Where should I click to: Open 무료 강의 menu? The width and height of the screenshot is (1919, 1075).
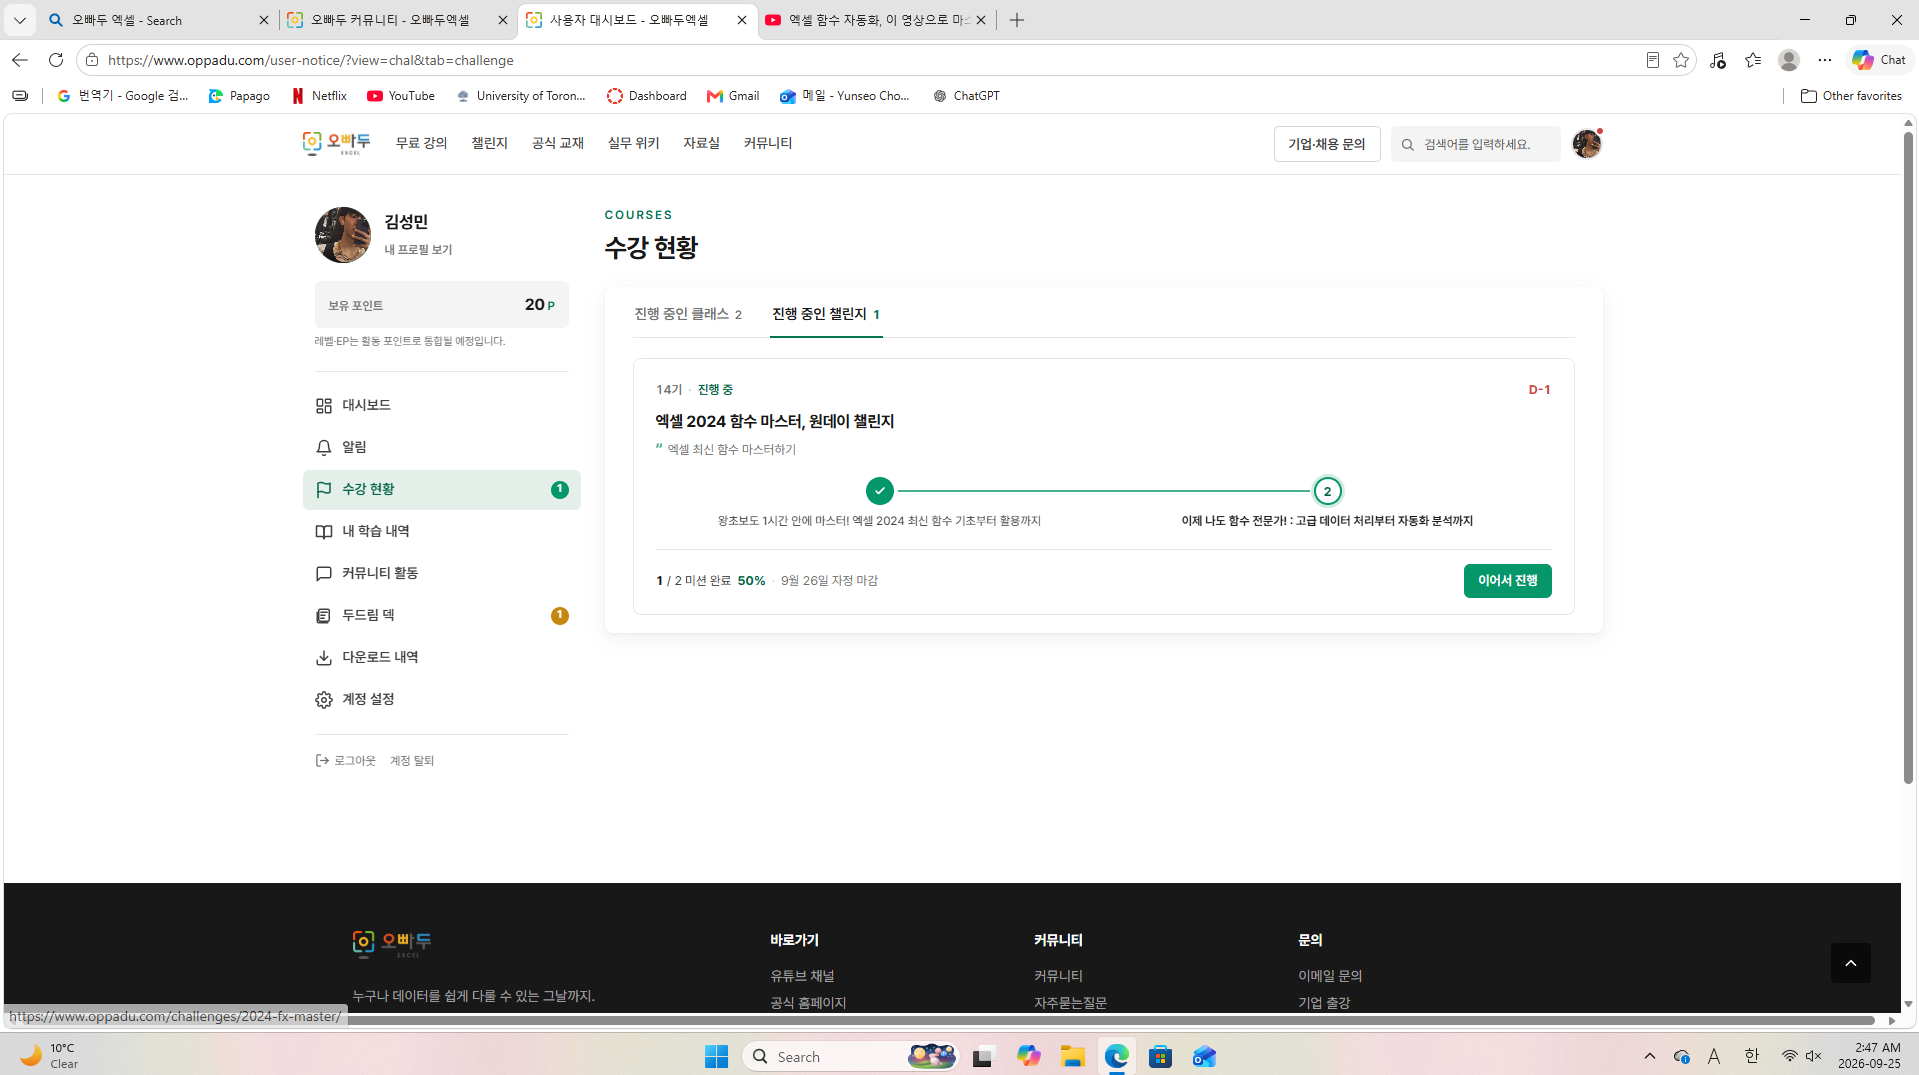421,143
